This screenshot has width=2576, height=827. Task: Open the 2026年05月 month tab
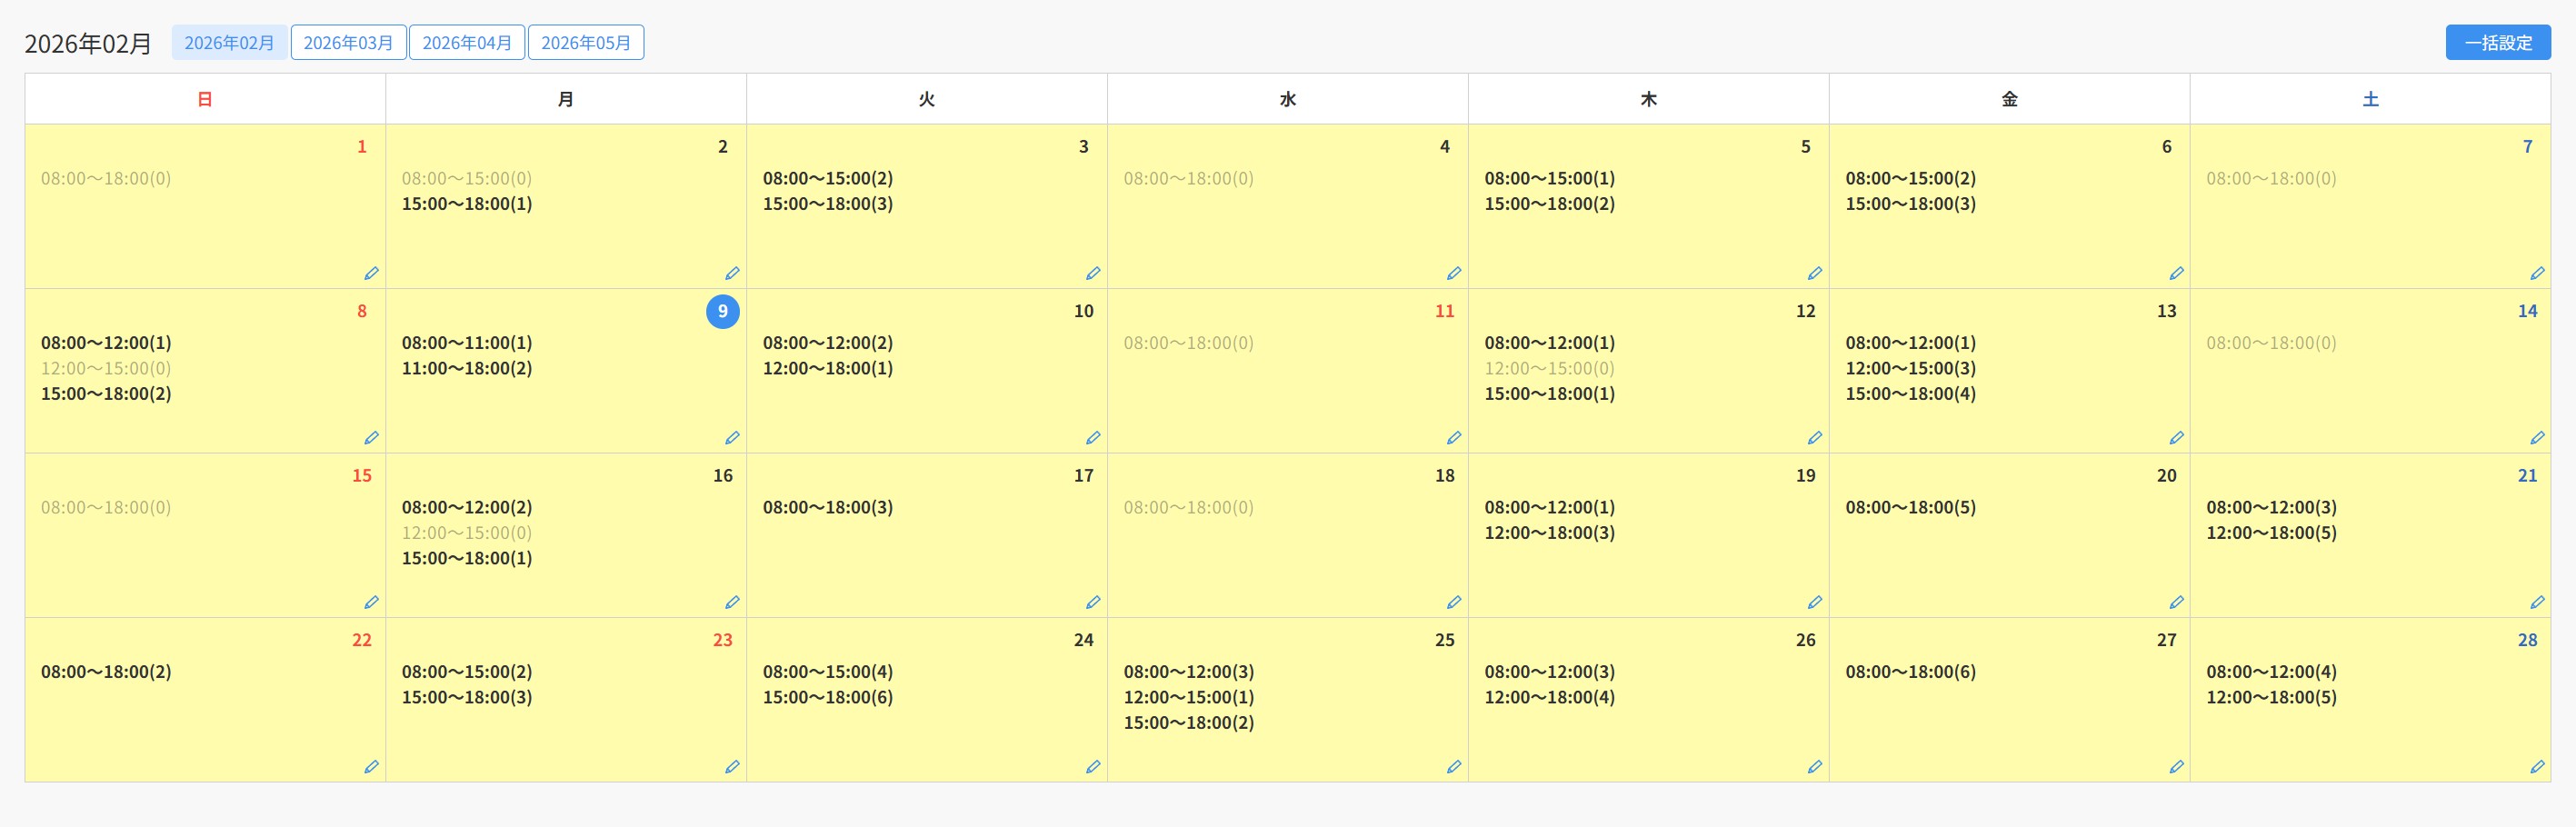tap(586, 43)
